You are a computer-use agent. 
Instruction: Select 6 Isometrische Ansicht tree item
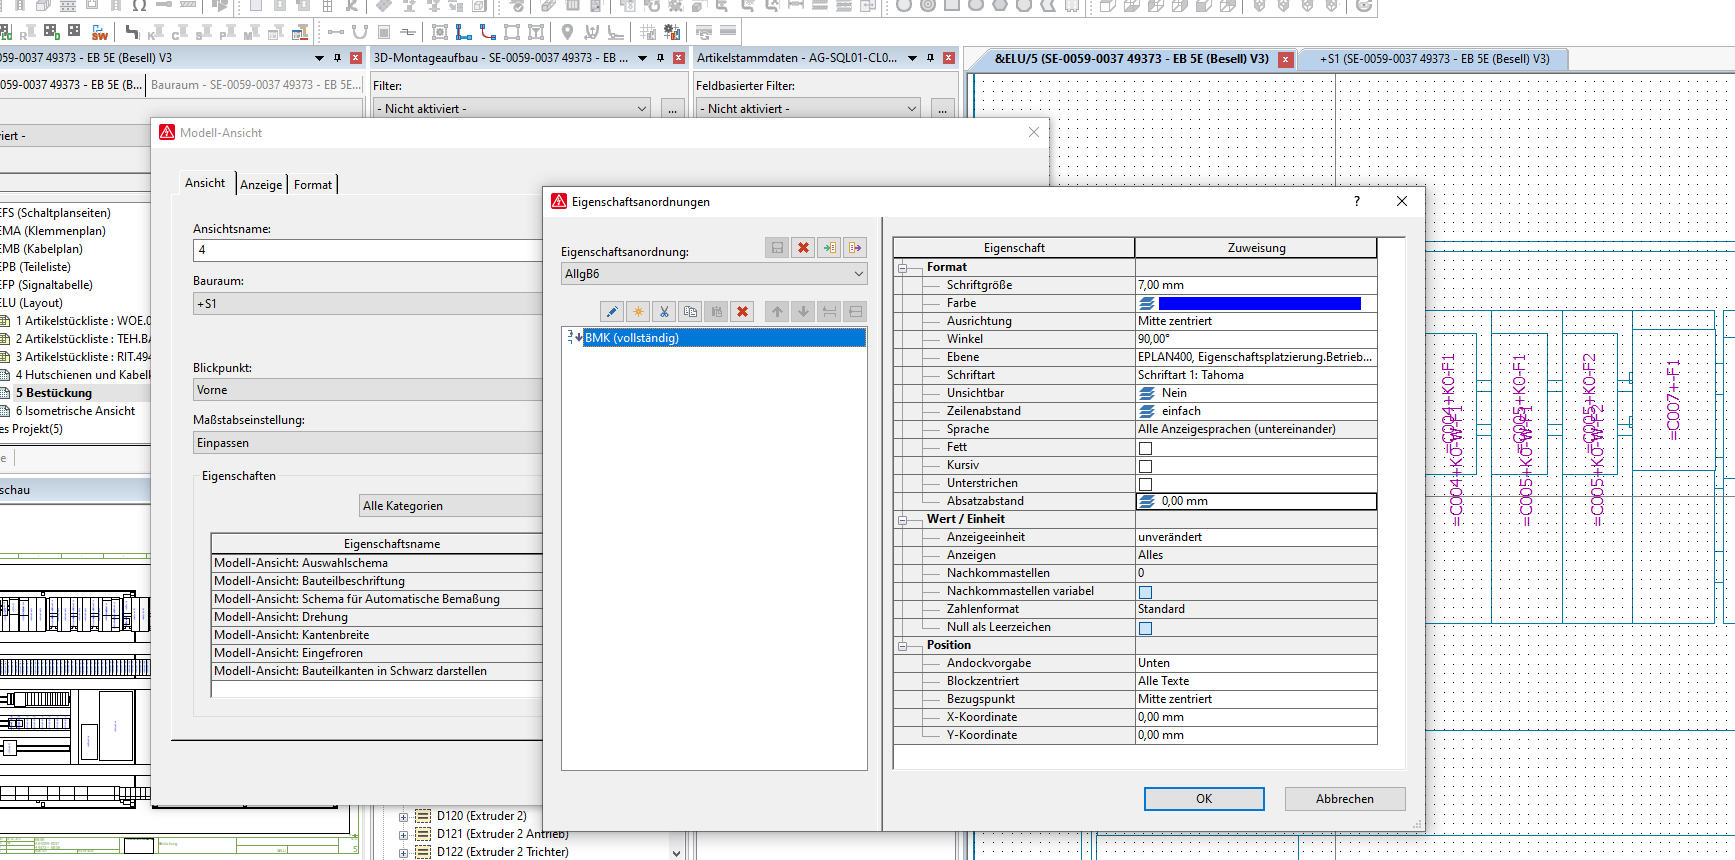[75, 411]
